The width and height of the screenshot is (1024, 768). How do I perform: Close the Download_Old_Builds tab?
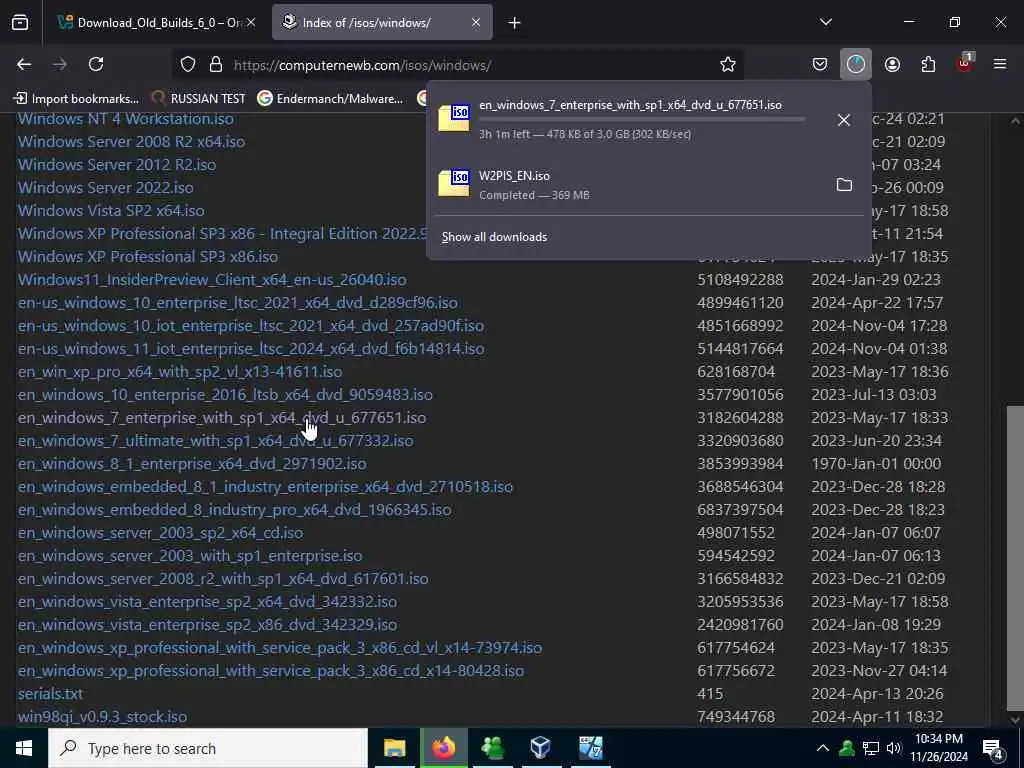[251, 23]
